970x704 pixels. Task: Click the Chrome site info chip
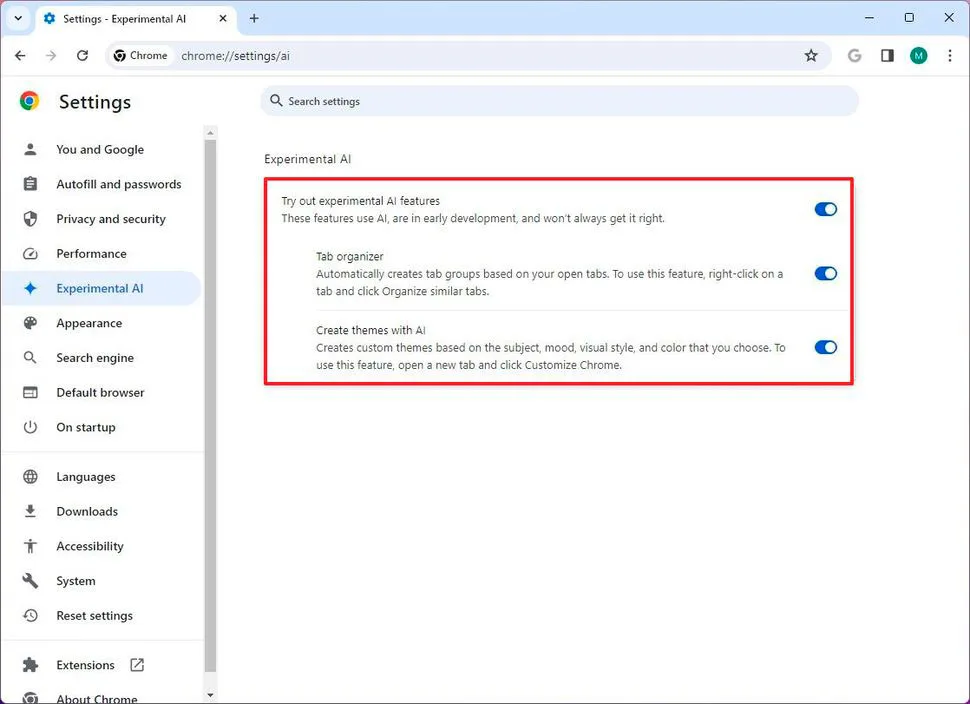tap(141, 56)
